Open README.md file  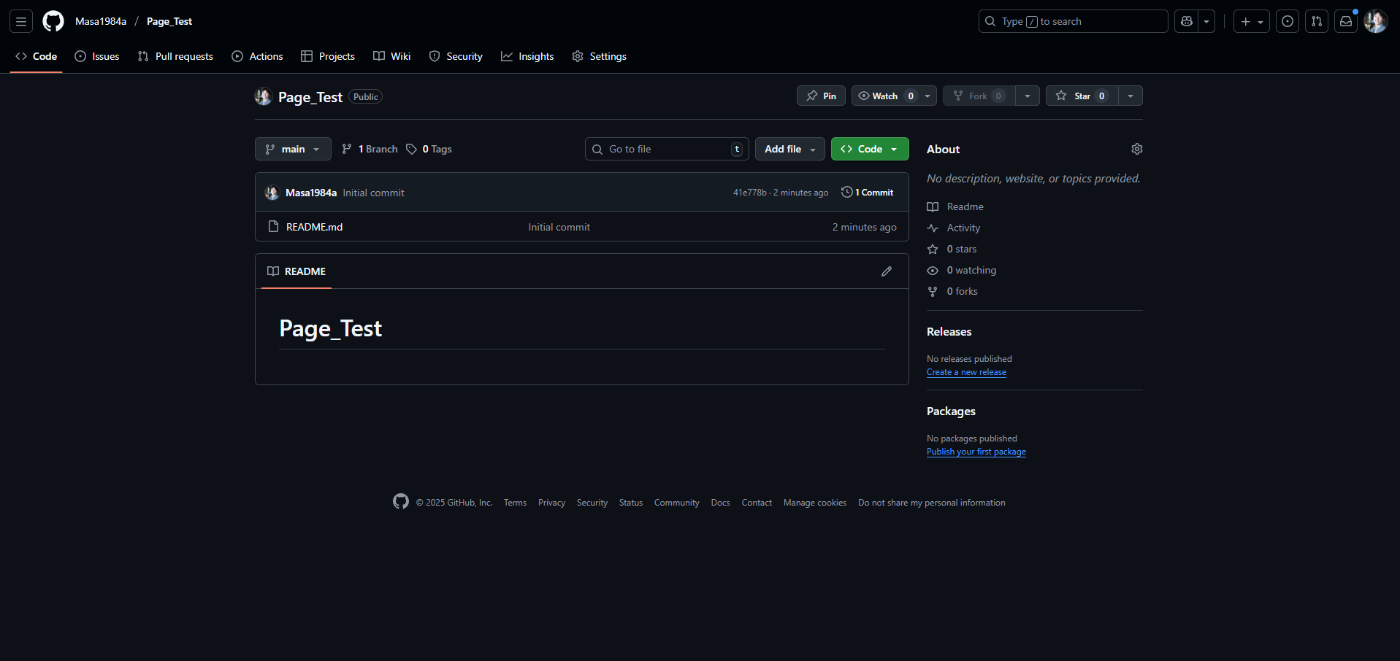[314, 227]
